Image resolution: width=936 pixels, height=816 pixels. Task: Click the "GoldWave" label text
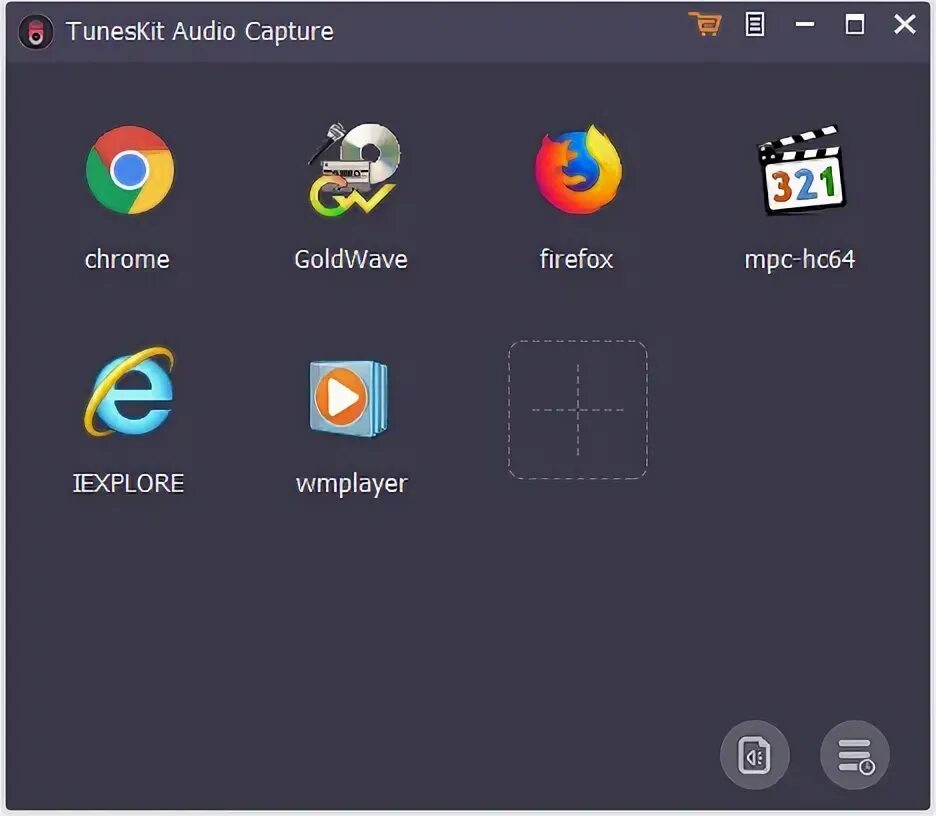(351, 260)
